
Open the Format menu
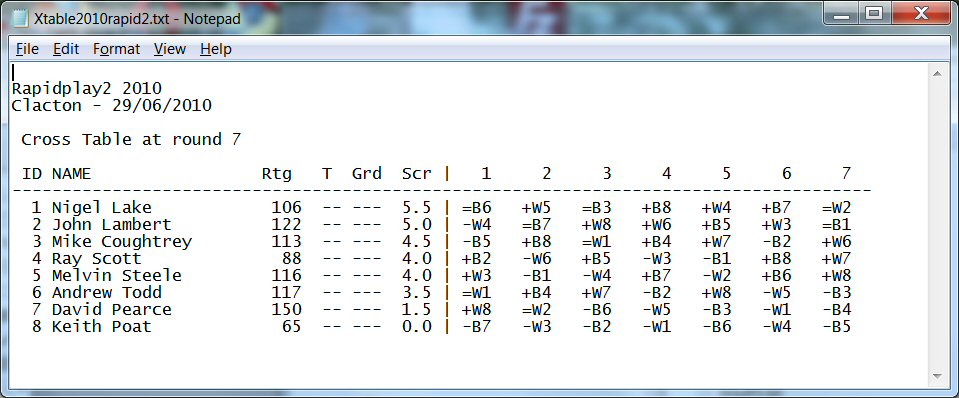pos(116,49)
